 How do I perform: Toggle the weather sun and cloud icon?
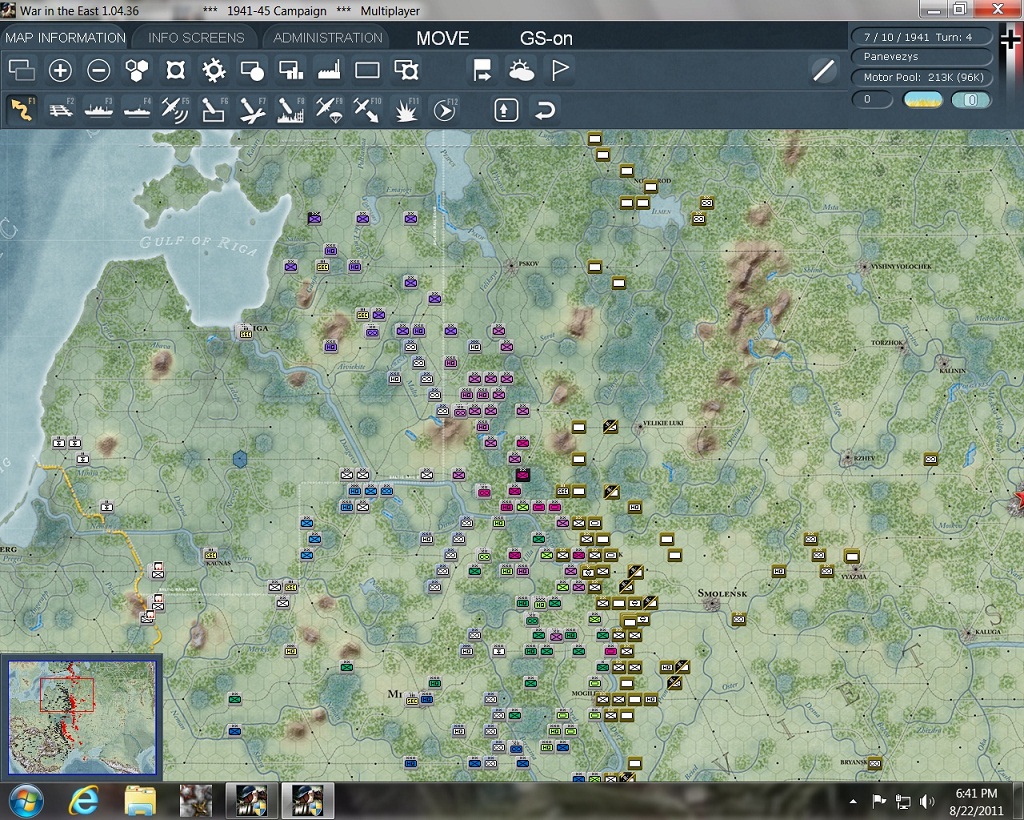(x=521, y=70)
